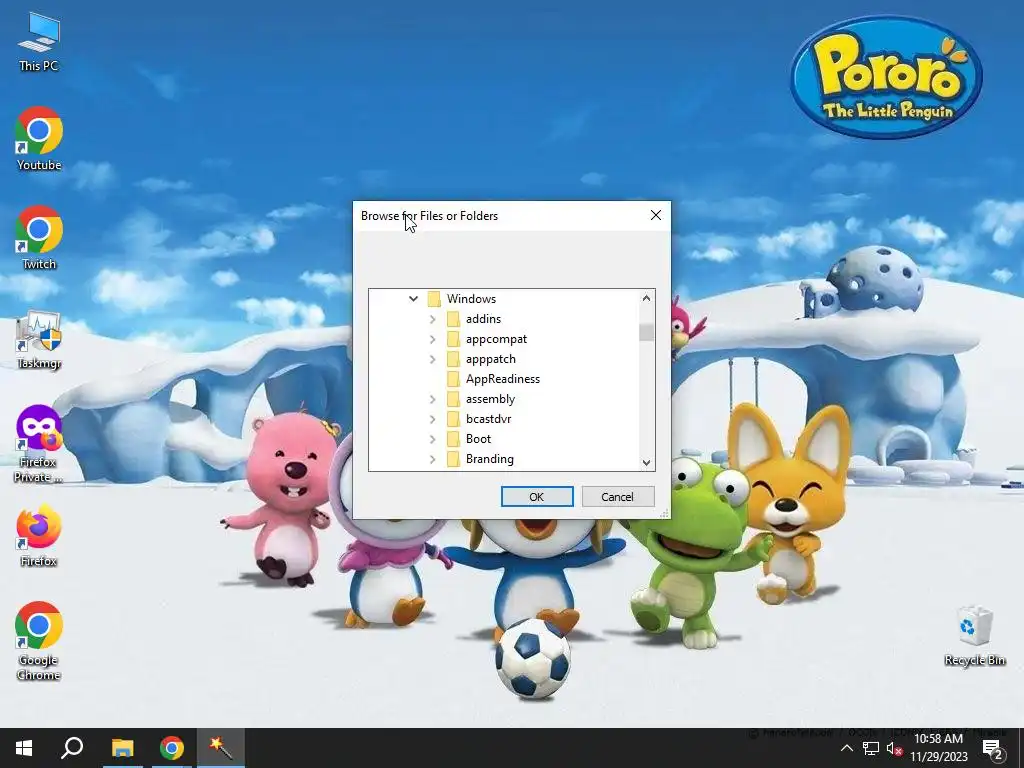Screen dimensions: 1024x768
Task: Open Google Chrome desktop shortcut
Action: point(39,641)
